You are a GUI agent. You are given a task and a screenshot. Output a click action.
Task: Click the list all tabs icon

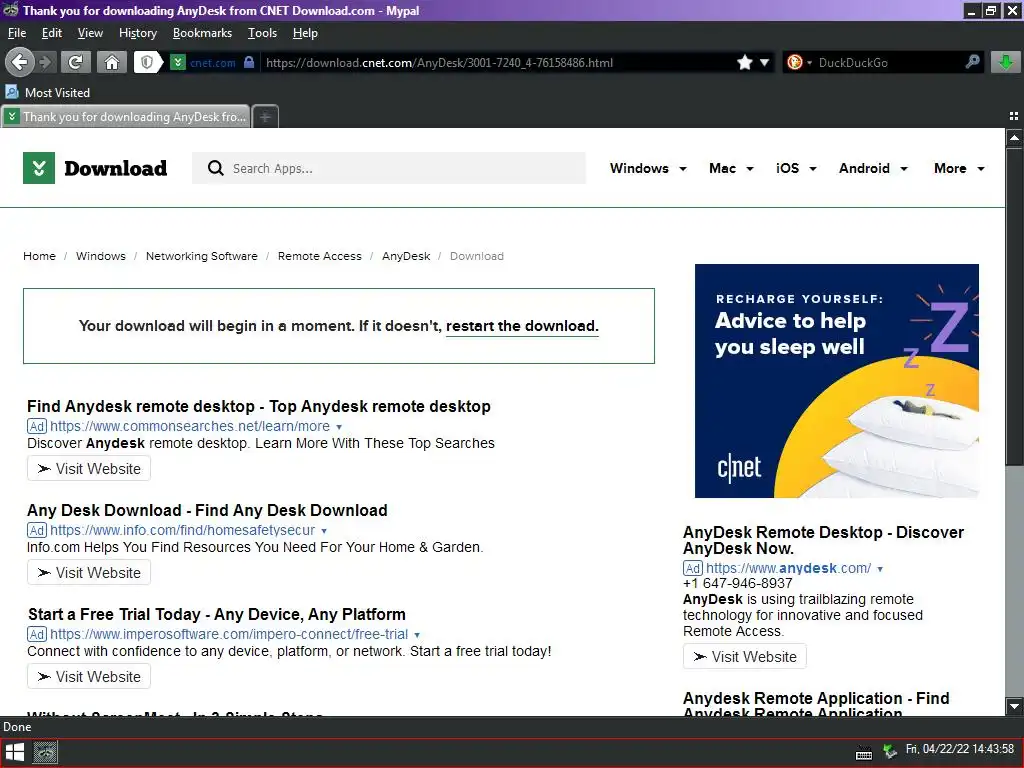coord(1014,116)
